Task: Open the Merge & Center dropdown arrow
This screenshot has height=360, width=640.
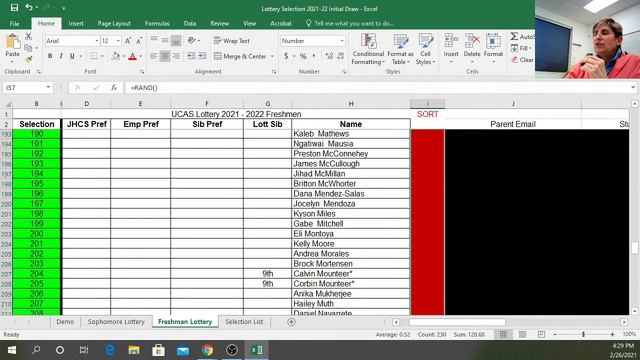Action: [x=272, y=56]
